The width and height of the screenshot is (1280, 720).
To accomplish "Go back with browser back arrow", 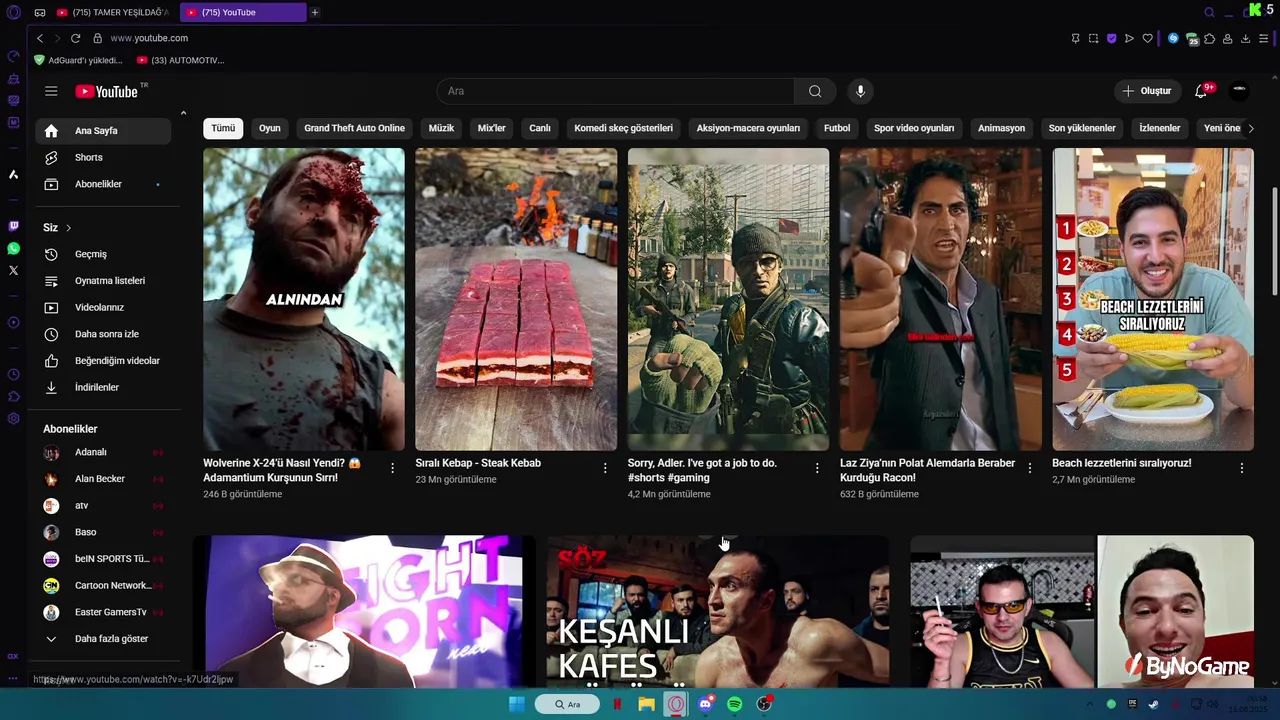I will click(40, 38).
